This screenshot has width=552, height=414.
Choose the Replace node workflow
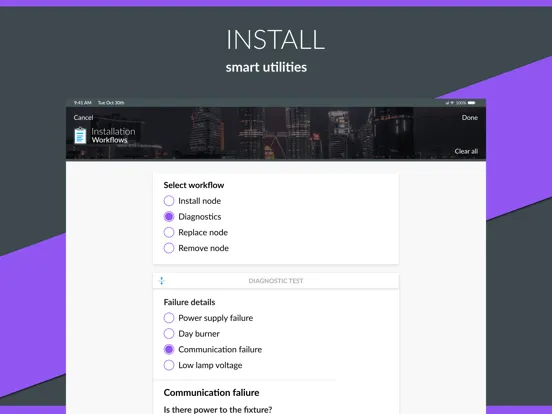point(169,232)
